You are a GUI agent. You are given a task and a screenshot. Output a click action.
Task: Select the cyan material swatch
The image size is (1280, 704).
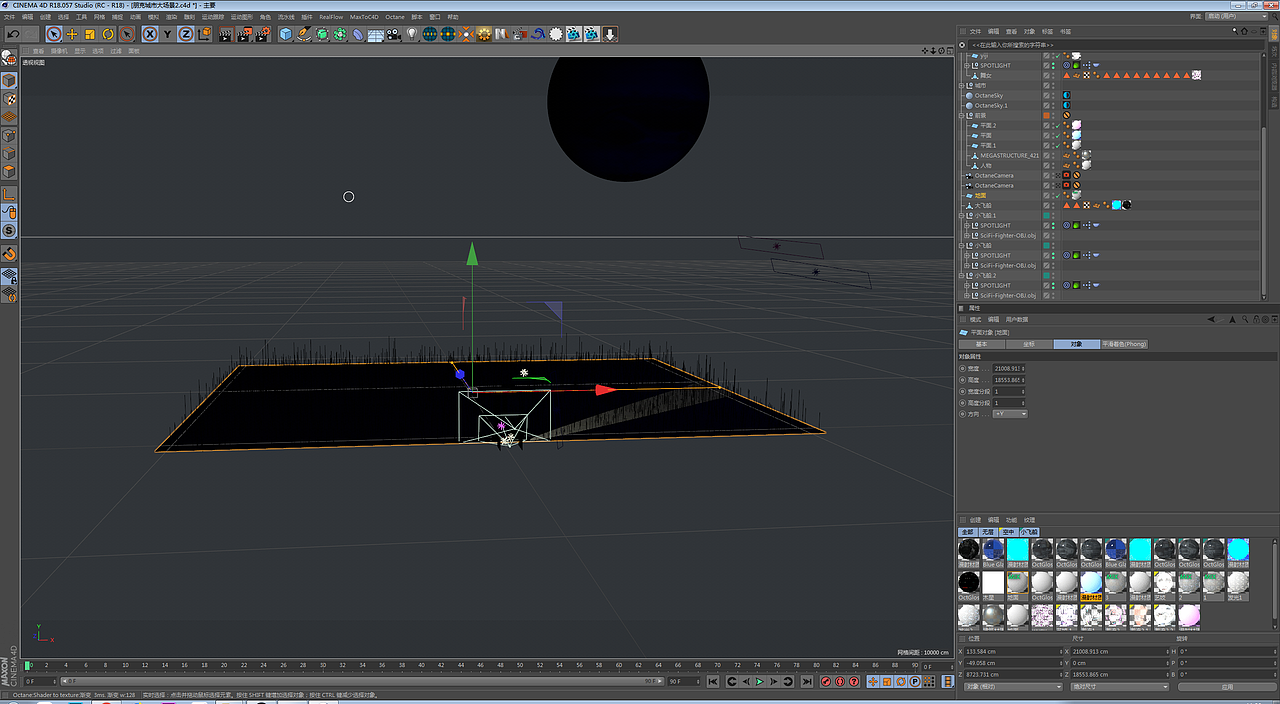pos(1018,550)
